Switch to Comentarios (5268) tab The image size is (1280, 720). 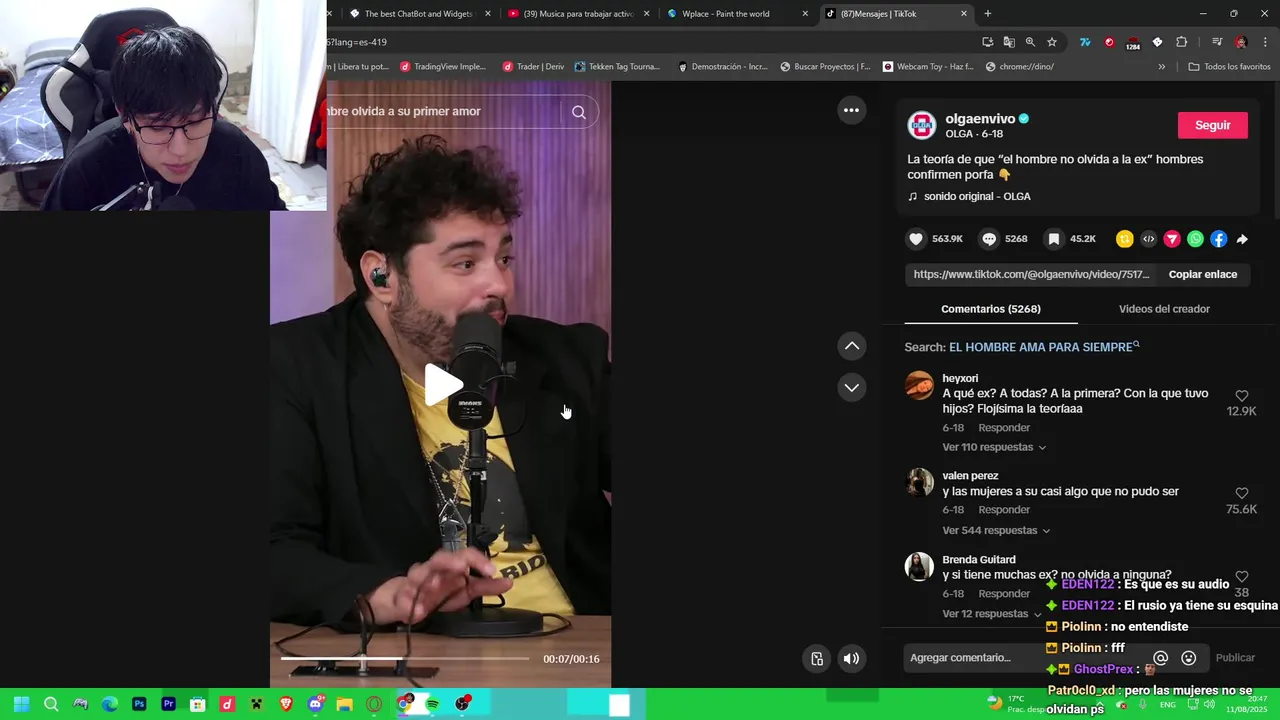990,309
